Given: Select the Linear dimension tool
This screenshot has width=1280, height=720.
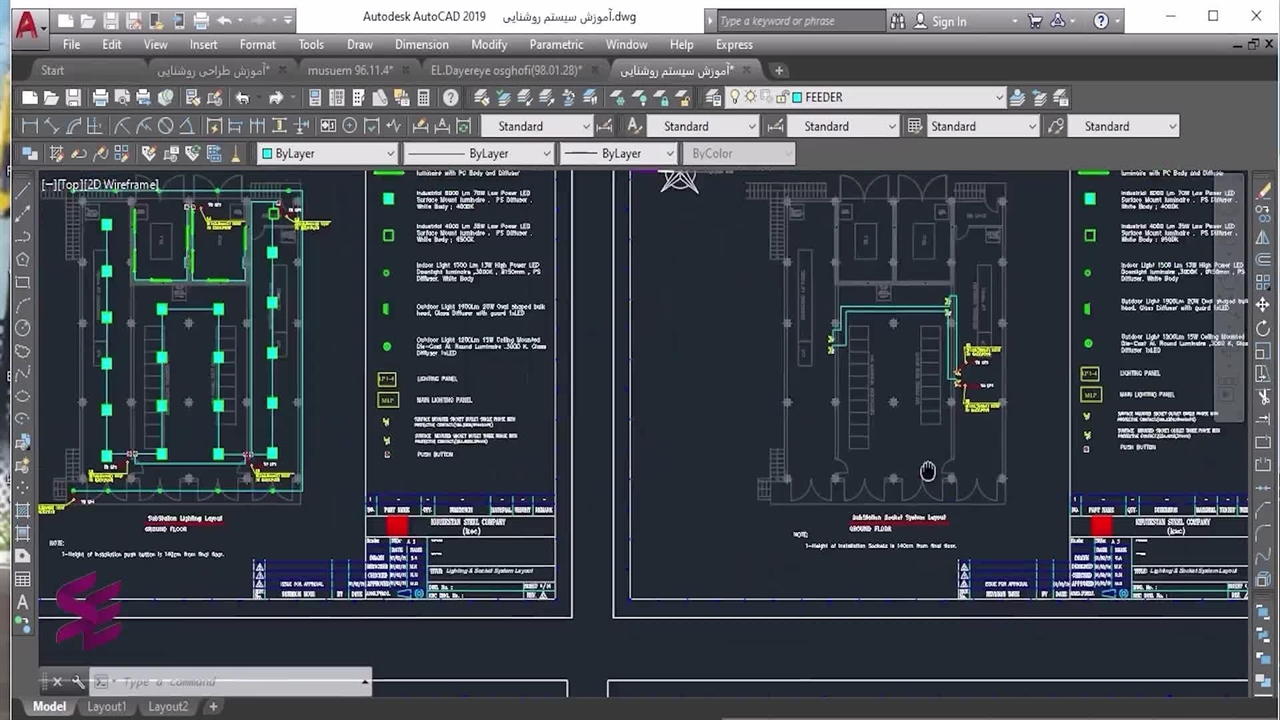Looking at the screenshot, I should pos(30,126).
